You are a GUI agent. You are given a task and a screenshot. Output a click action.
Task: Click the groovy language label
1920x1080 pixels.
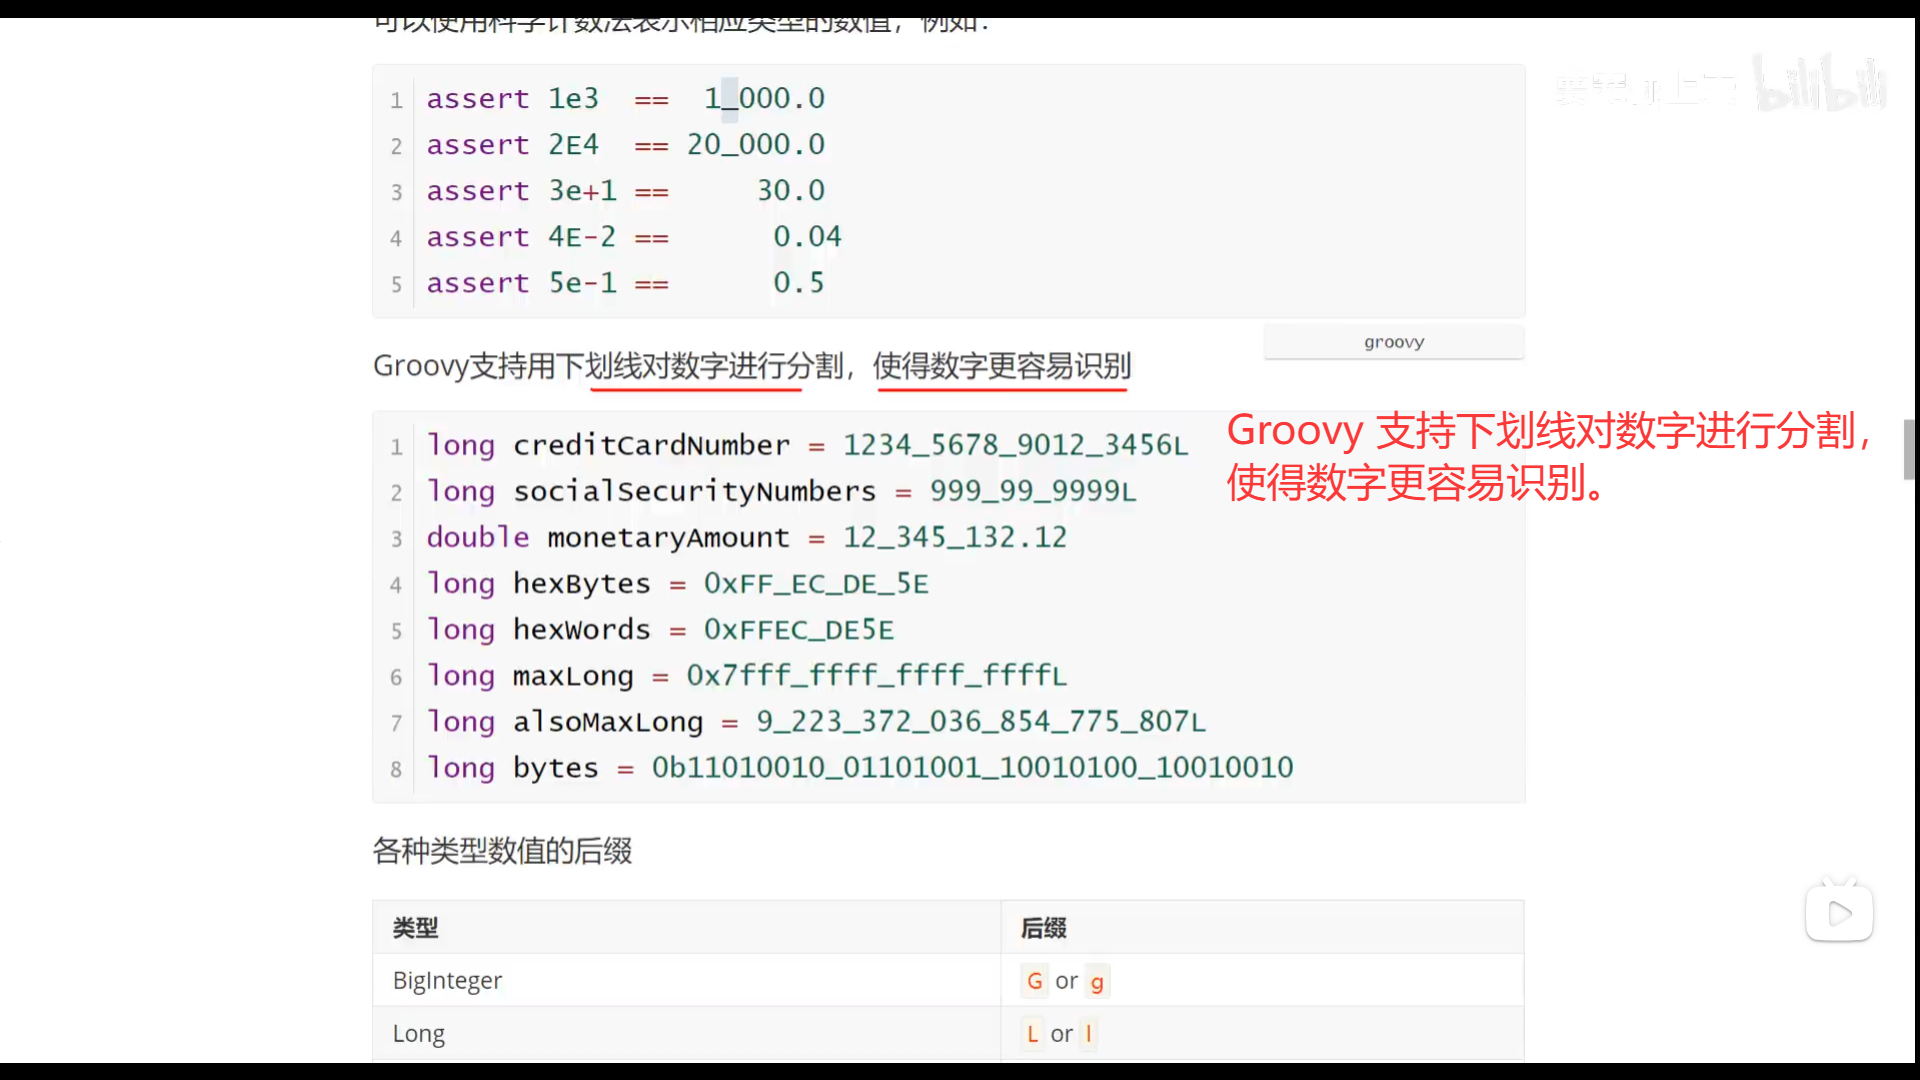[1393, 342]
